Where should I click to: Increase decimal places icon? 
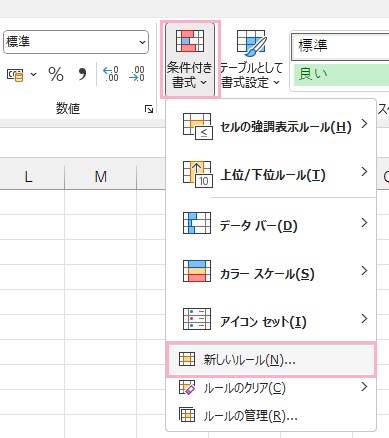[110, 74]
